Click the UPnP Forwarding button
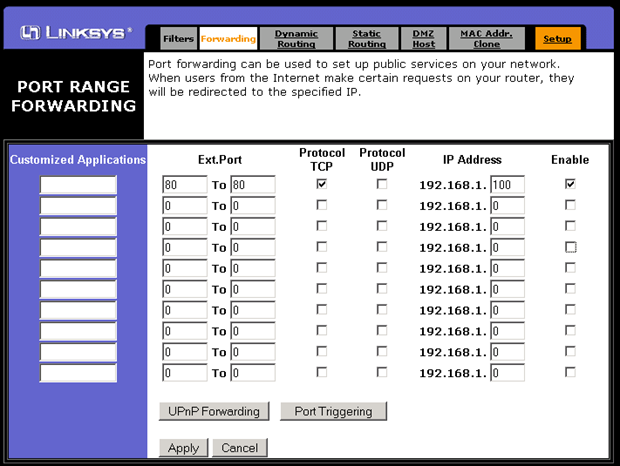The height and width of the screenshot is (466, 620). tap(214, 411)
